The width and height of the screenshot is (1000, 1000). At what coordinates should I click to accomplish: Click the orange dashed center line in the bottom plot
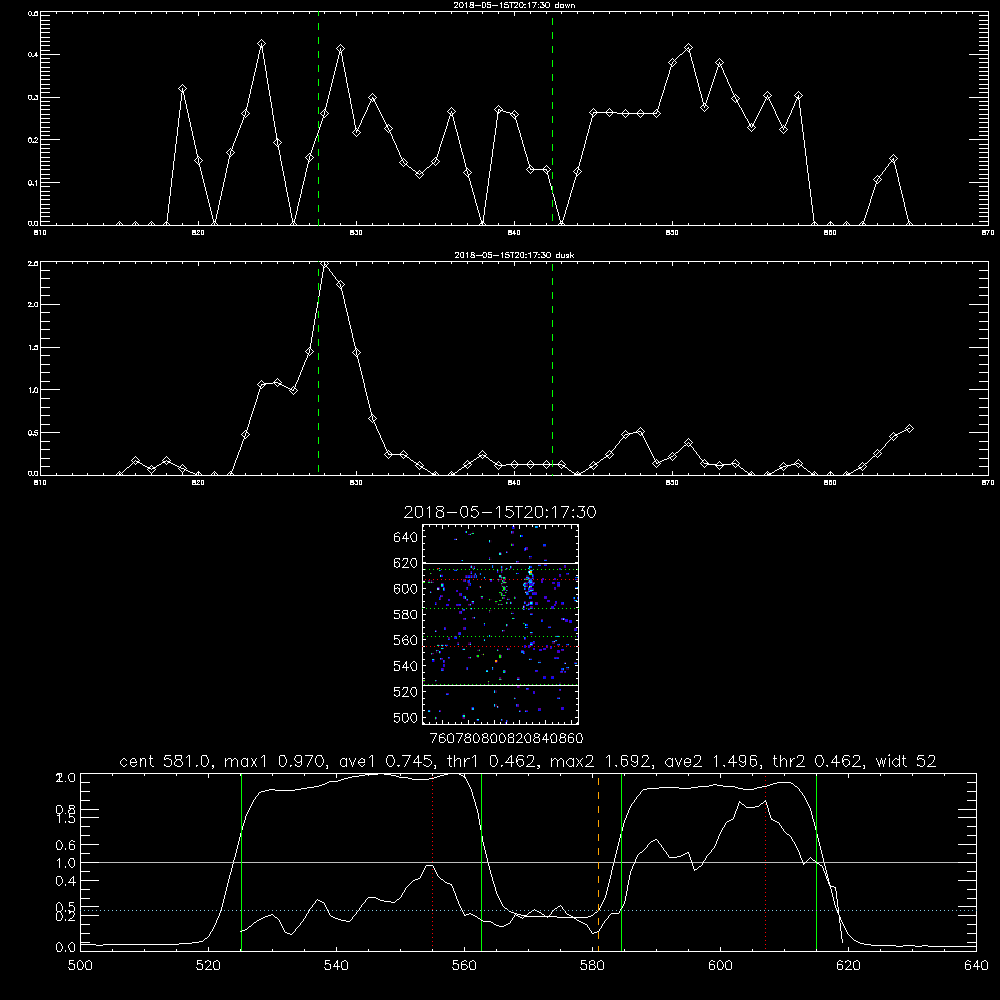pyautogui.click(x=598, y=863)
